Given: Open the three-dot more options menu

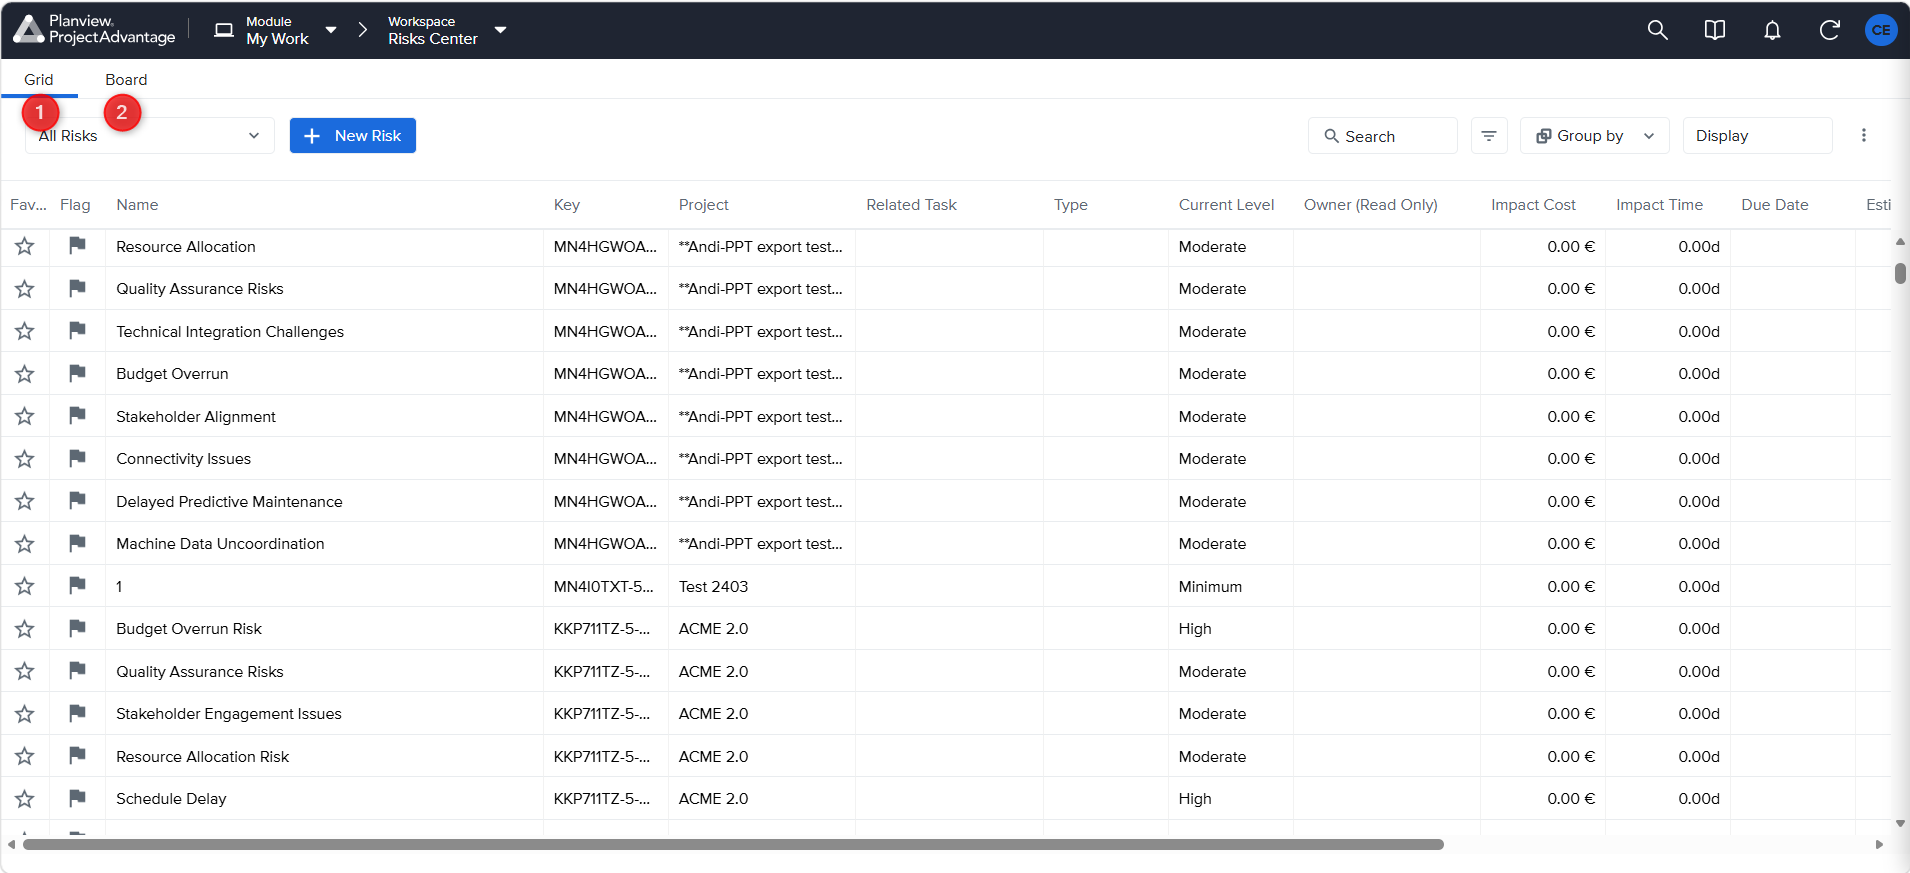Looking at the screenshot, I should click(x=1863, y=135).
